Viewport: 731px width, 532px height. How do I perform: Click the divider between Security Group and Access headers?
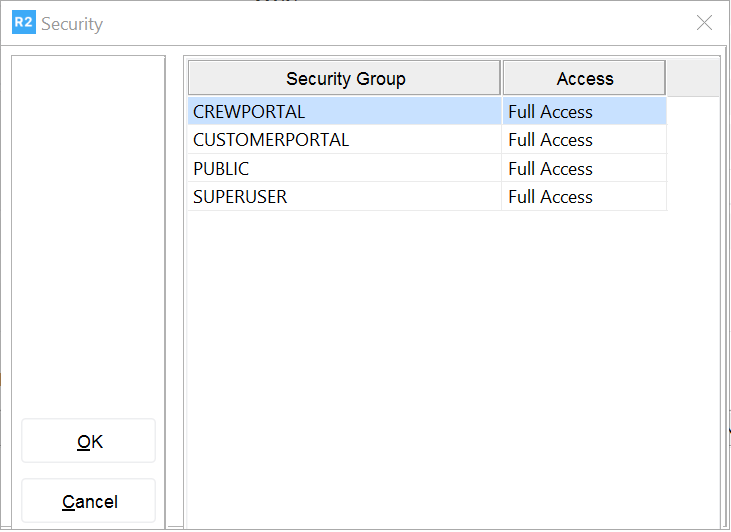(501, 78)
